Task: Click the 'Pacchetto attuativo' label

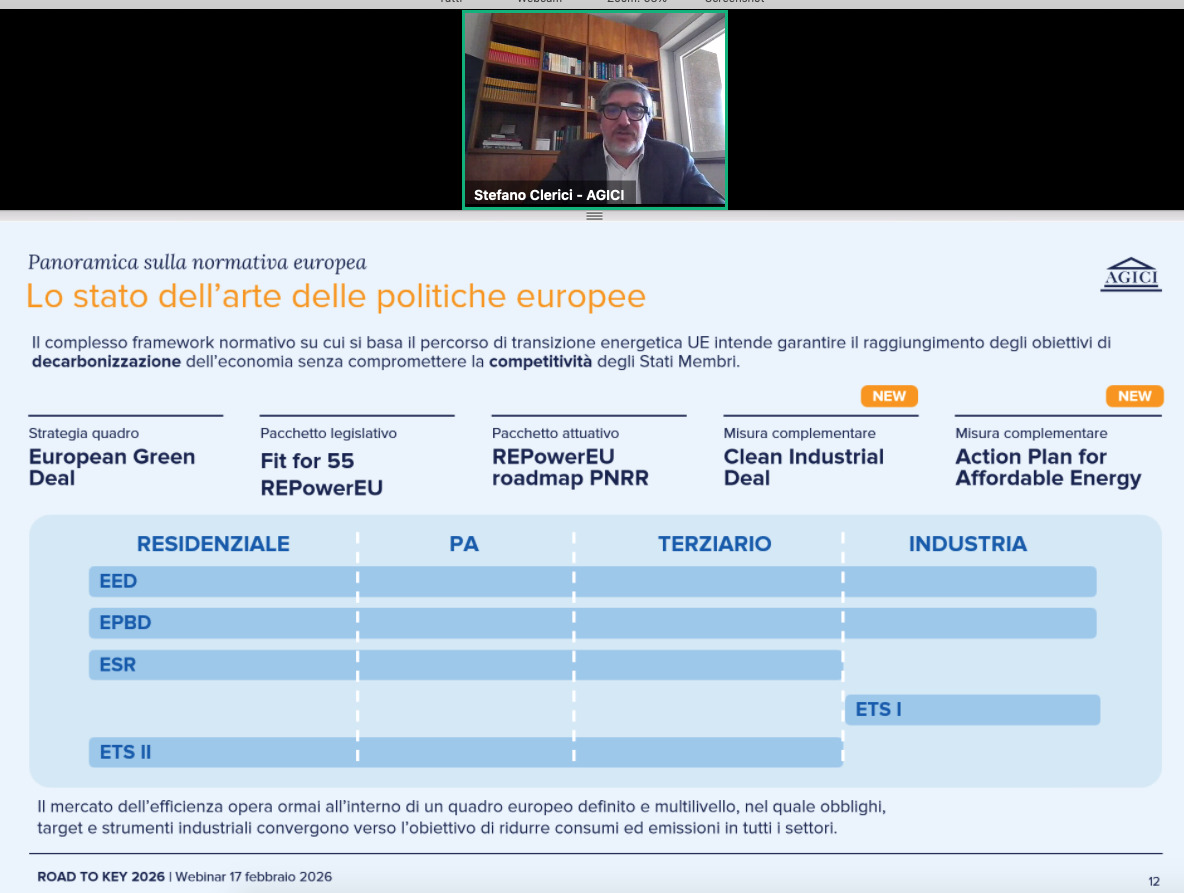Action: click(555, 433)
